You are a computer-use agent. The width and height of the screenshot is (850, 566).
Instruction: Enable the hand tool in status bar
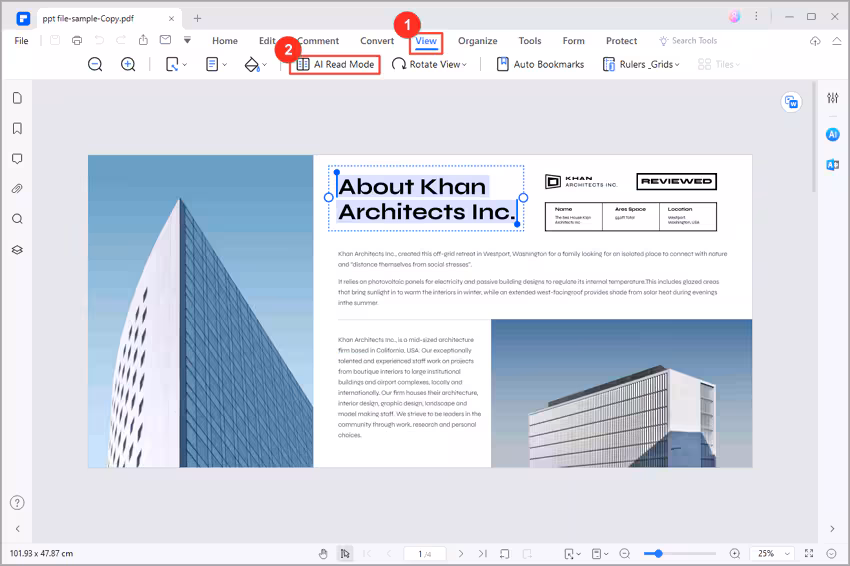[x=323, y=553]
